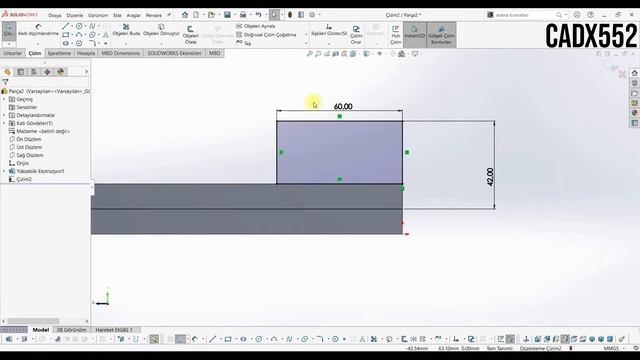Image resolution: width=640 pixels, height=360 pixels.
Task: Select the line tool in bottom toolbar
Action: 213,339
